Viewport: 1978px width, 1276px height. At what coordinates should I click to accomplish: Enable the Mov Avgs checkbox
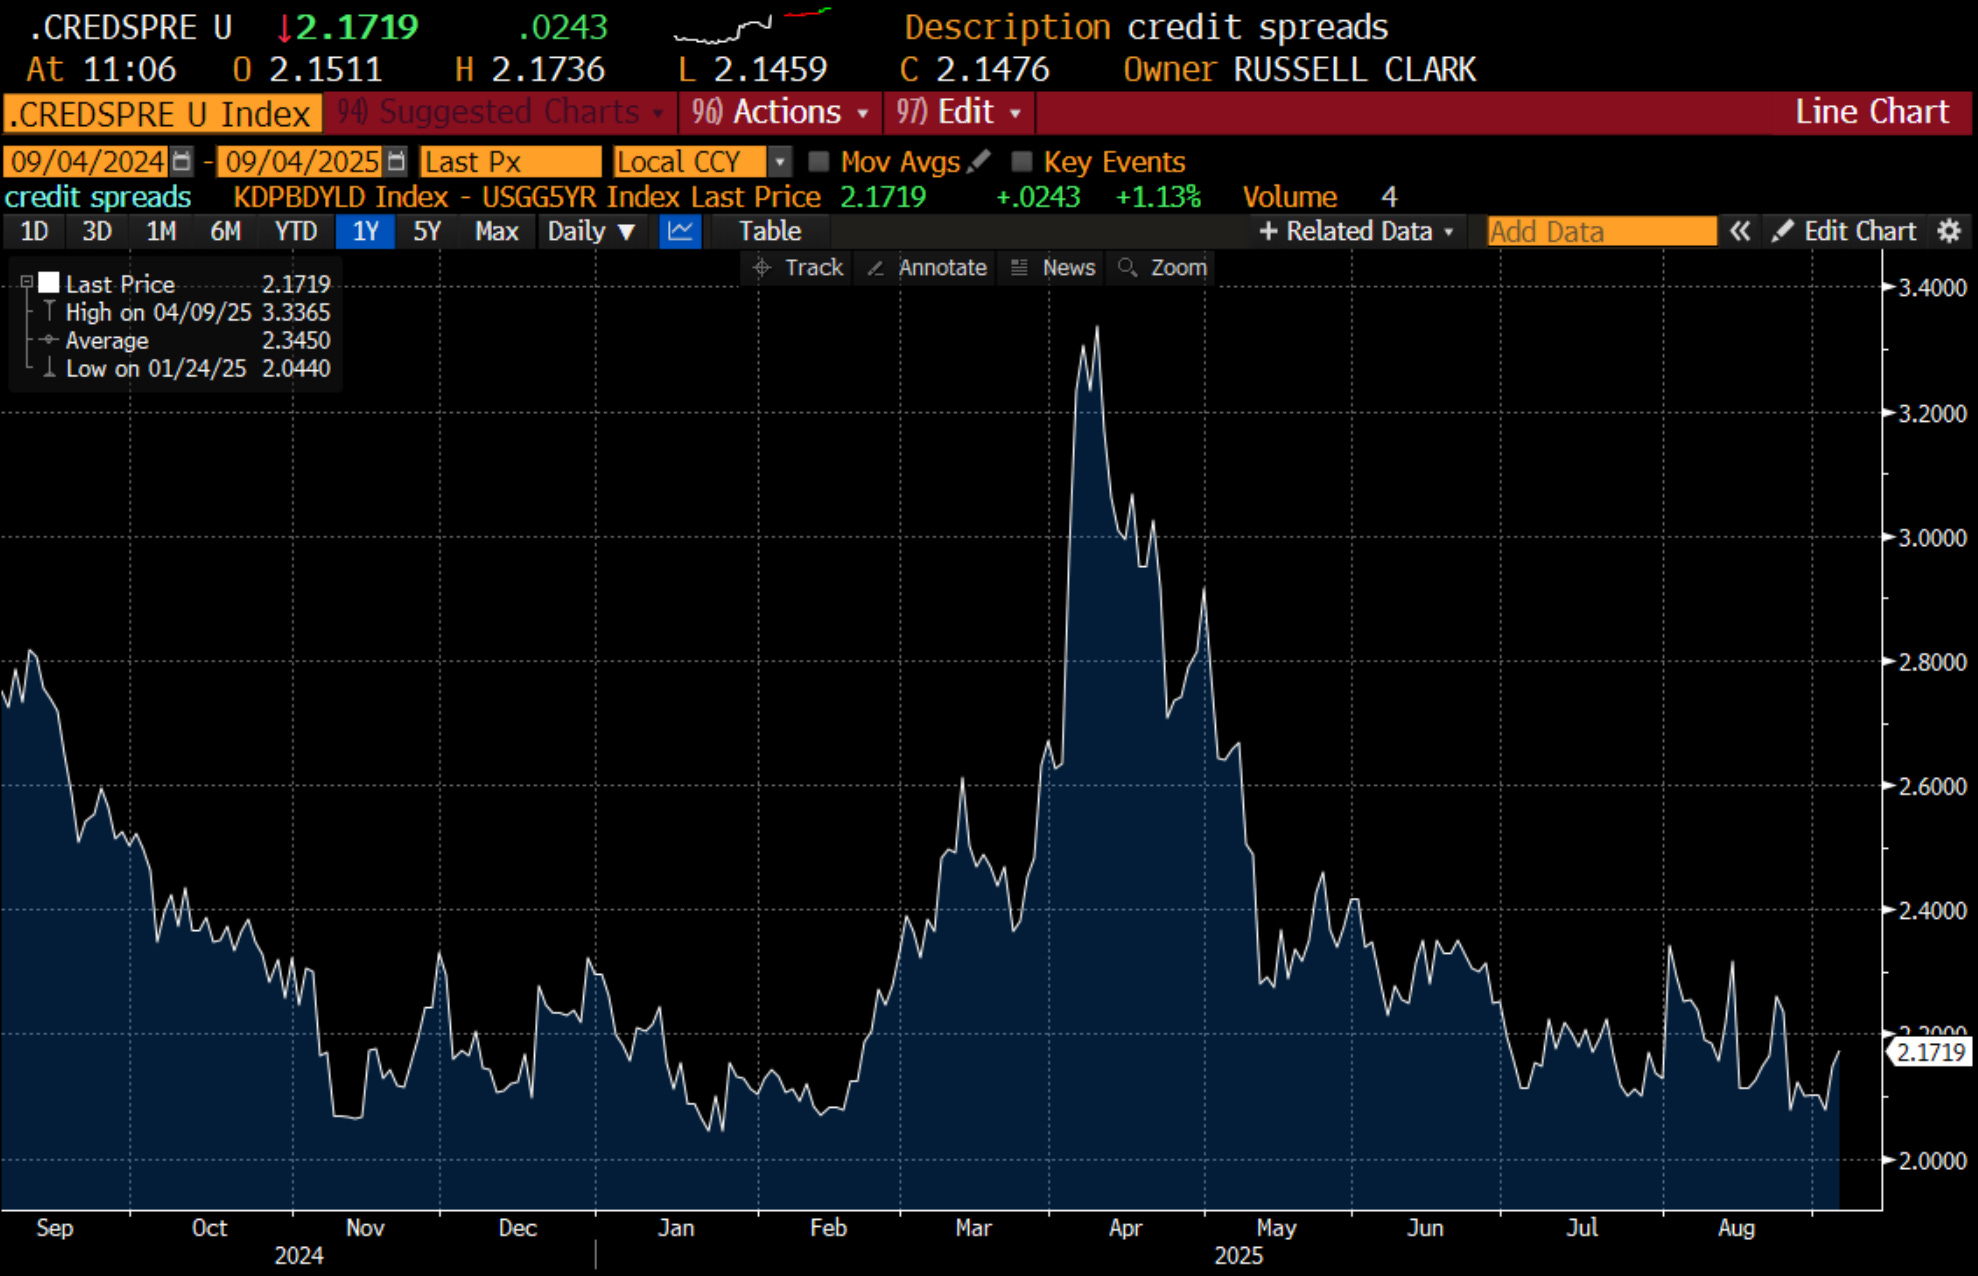818,161
